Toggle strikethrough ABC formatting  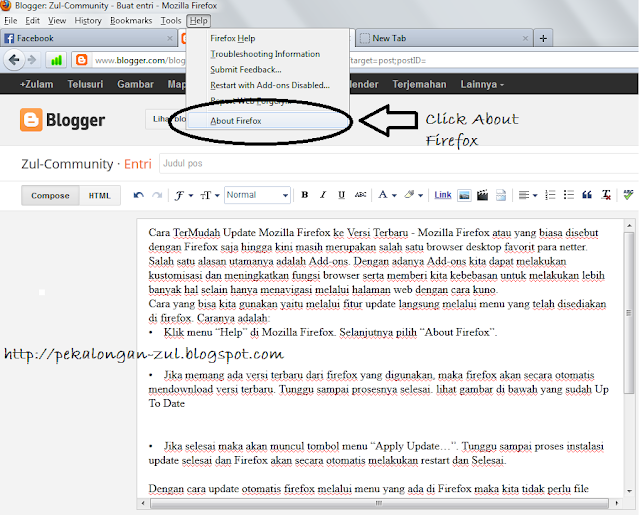360,195
